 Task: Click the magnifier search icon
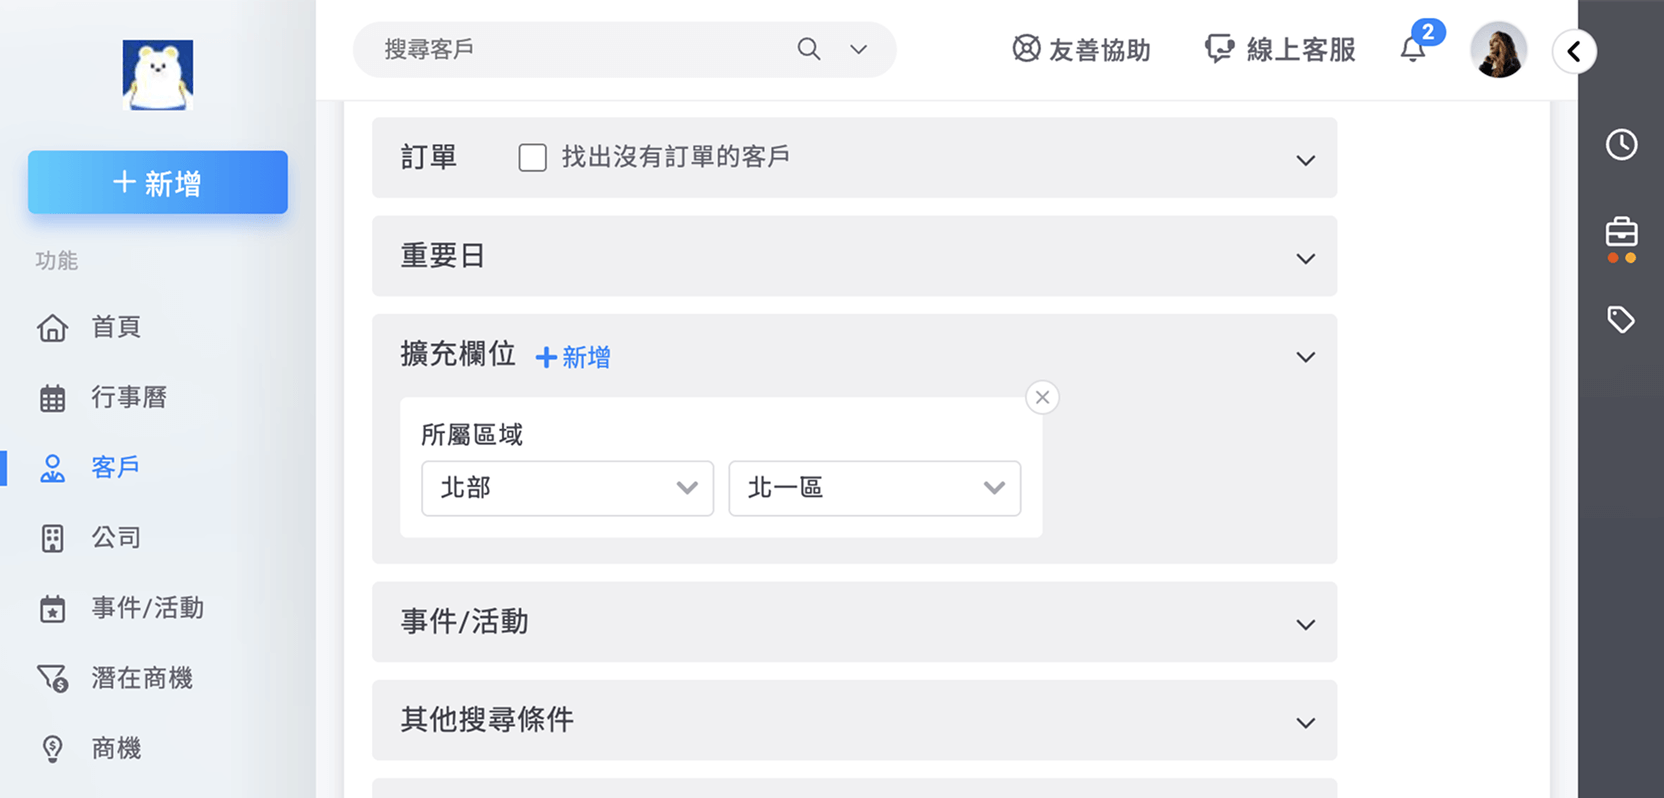(809, 49)
